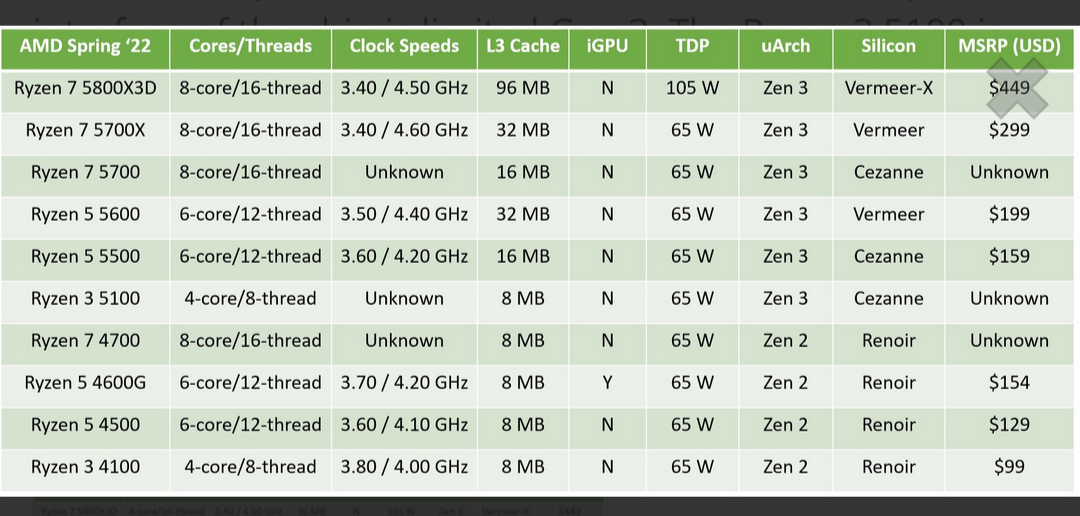Screen dimensions: 1080x516
Task: Click the Clock Speeds column header
Action: [404, 46]
